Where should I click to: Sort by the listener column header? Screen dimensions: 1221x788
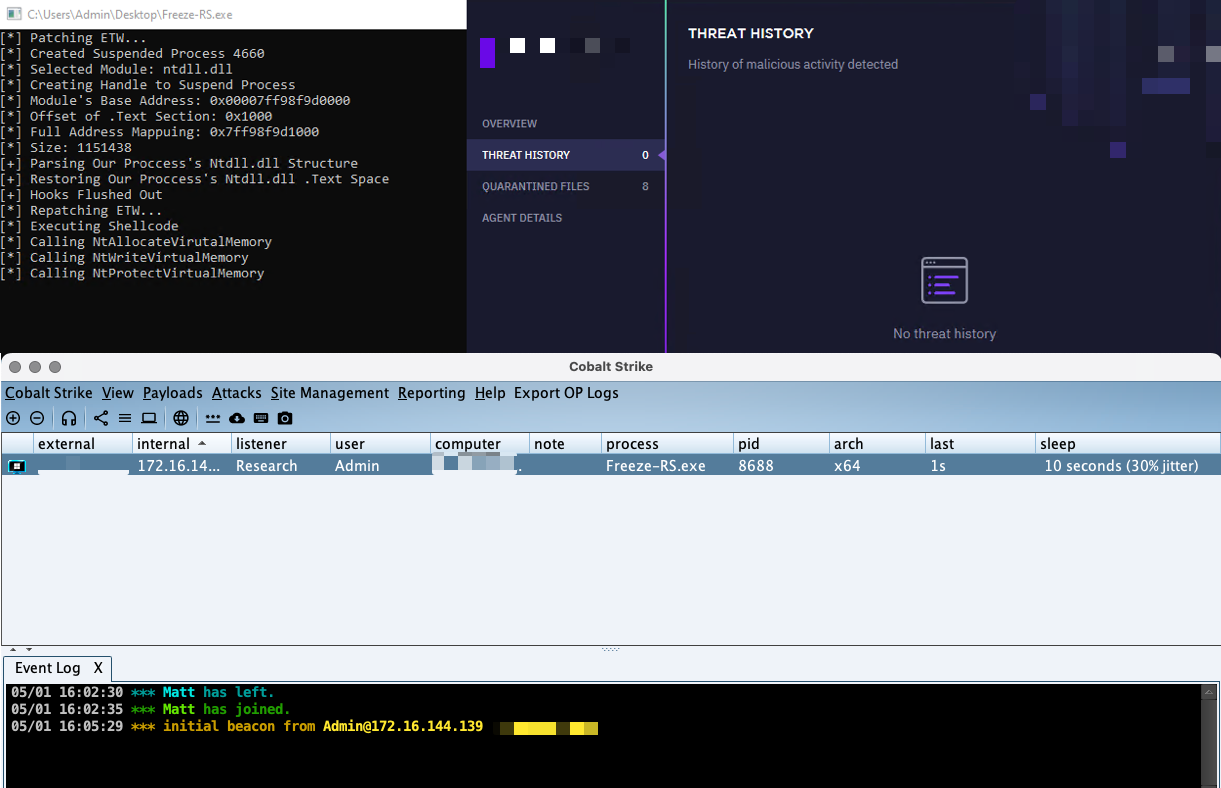point(281,443)
